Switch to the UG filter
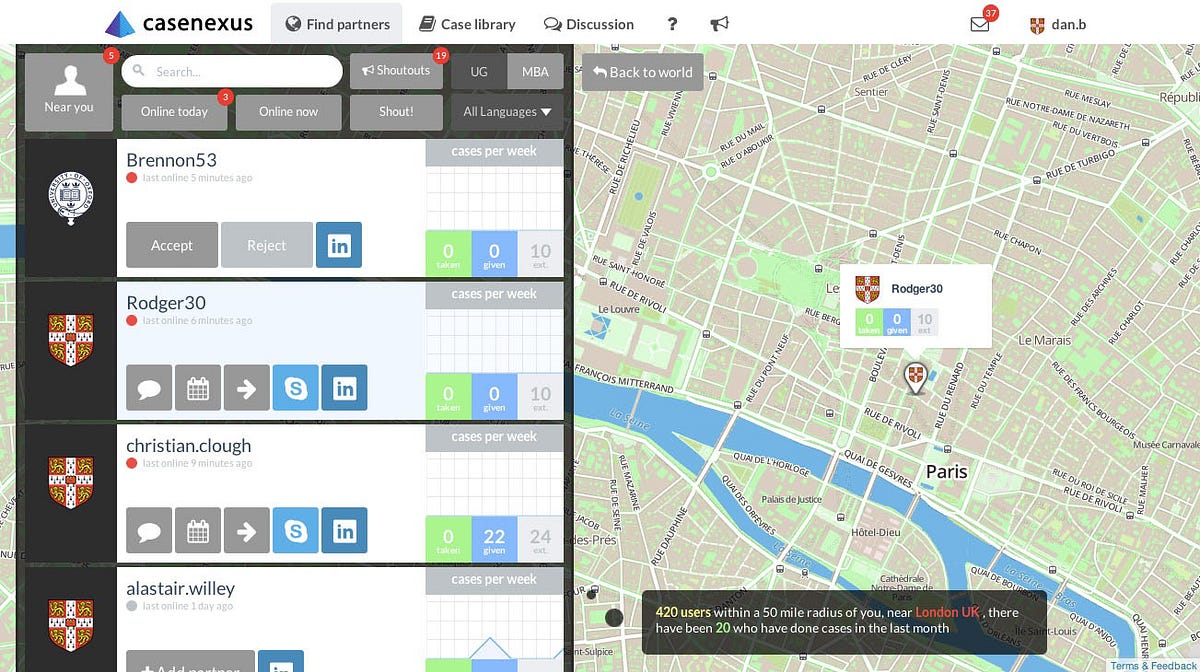This screenshot has width=1200, height=672. coord(479,72)
